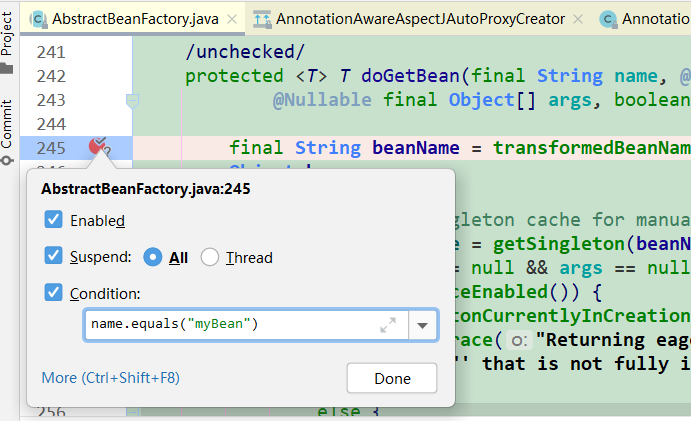The height and width of the screenshot is (421, 691).
Task: Click the beanName variable on line 245
Action: click(416, 148)
